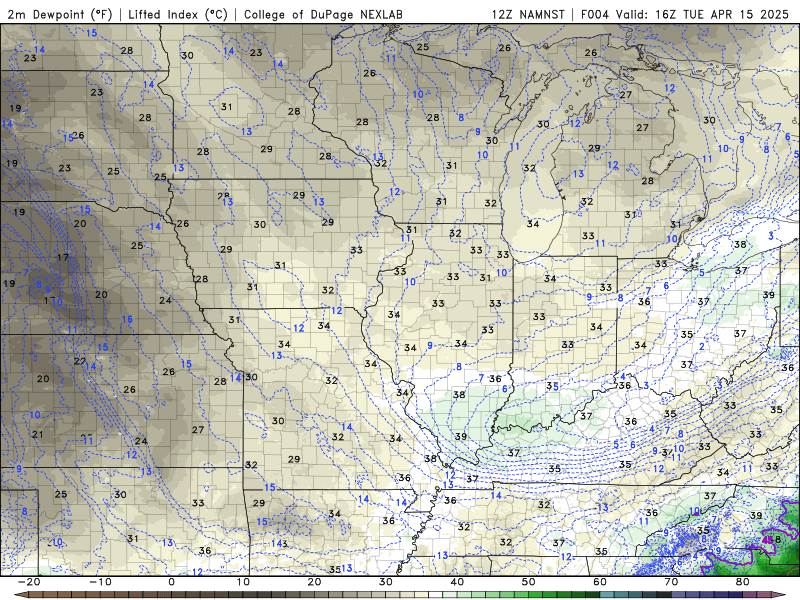Click the "40" color scale label

(457, 582)
